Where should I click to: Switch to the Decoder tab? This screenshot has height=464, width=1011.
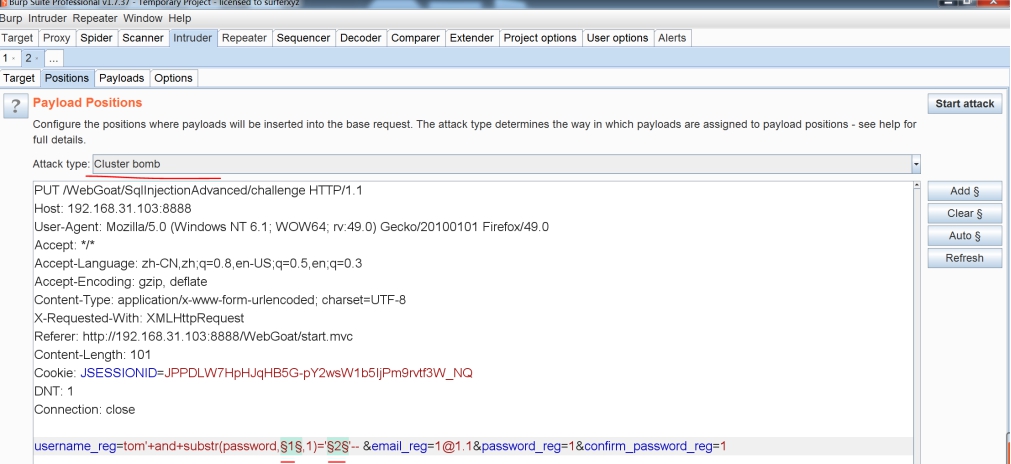click(360, 38)
